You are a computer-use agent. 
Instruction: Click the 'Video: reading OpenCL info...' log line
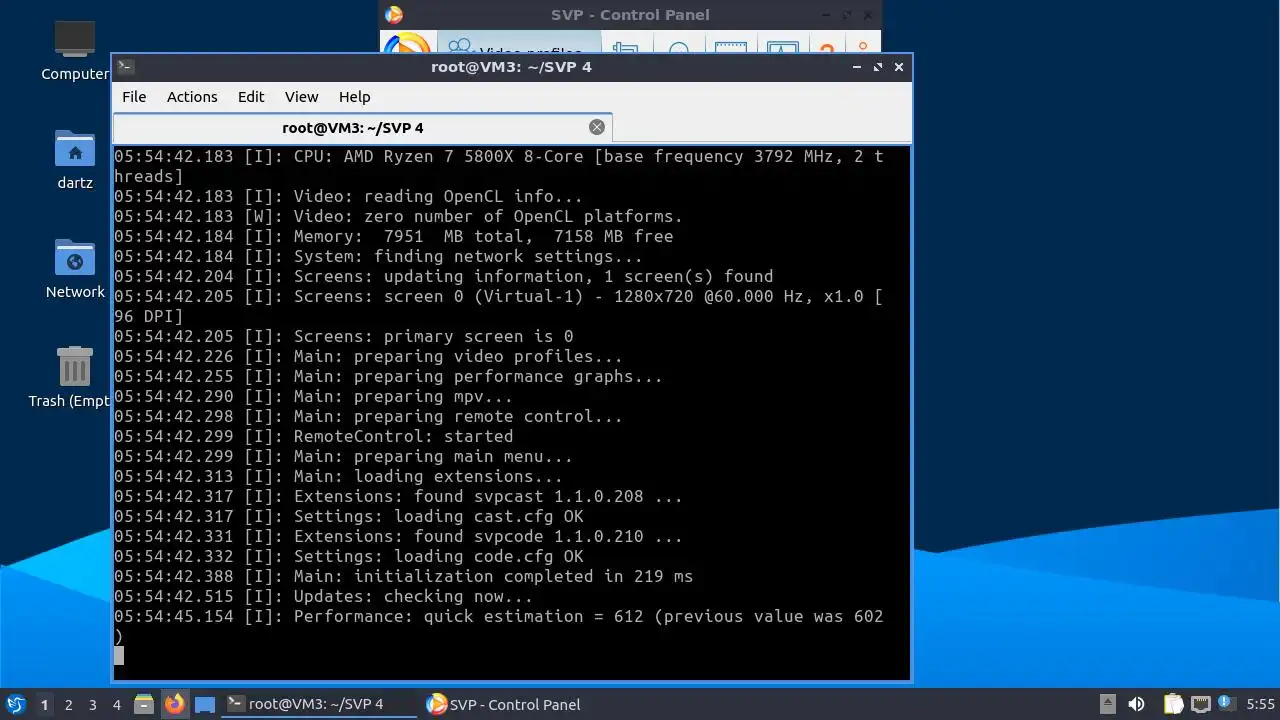pyautogui.click(x=348, y=196)
